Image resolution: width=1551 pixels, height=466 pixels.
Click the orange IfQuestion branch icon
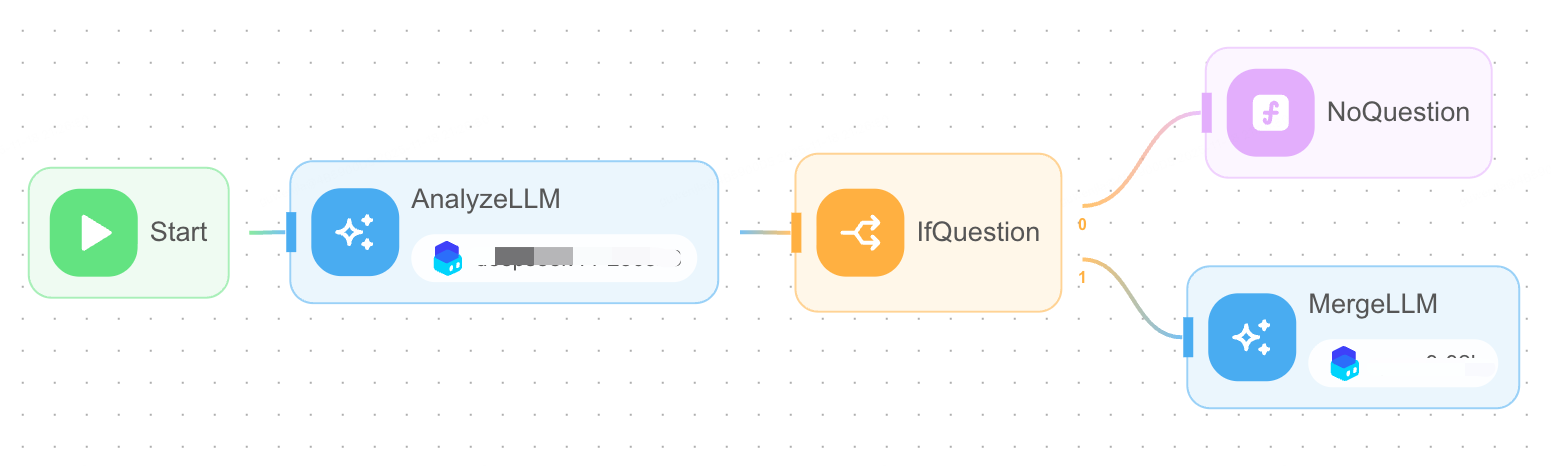[860, 233]
